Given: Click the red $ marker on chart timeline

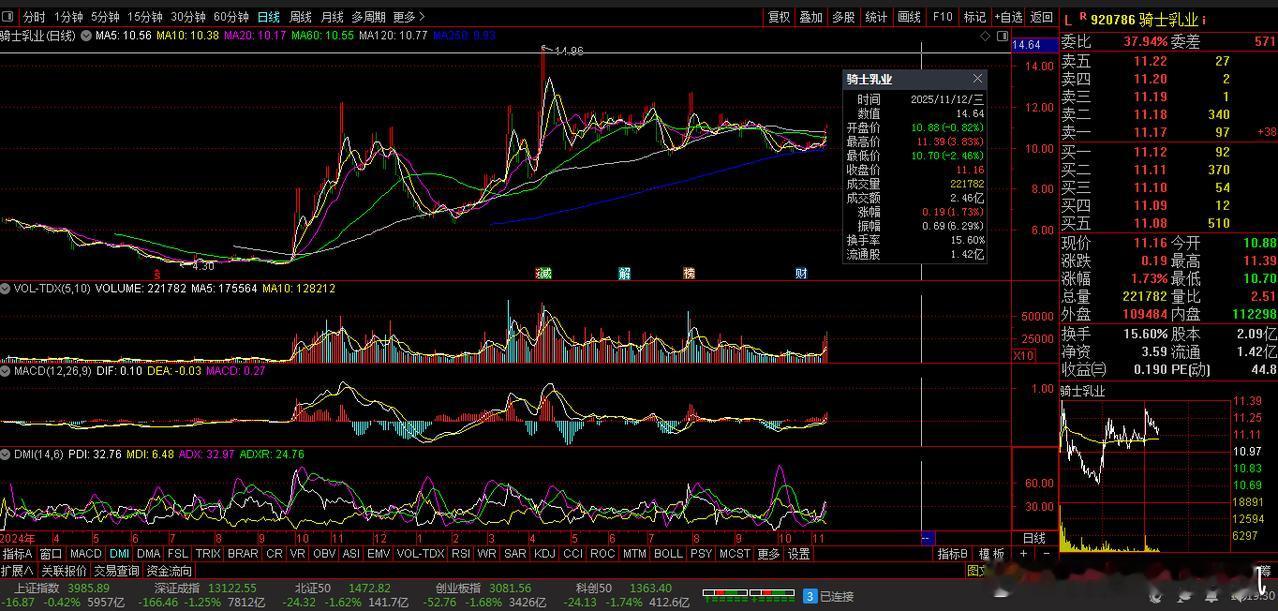Looking at the screenshot, I should coord(156,273).
